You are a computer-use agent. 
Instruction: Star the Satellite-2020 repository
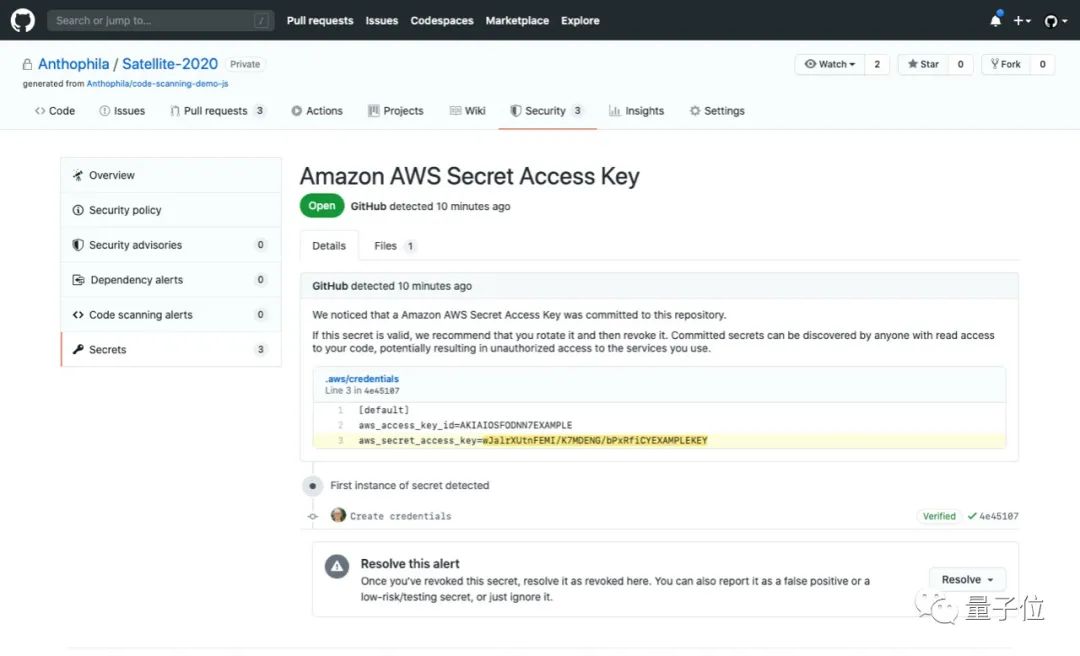click(x=923, y=64)
